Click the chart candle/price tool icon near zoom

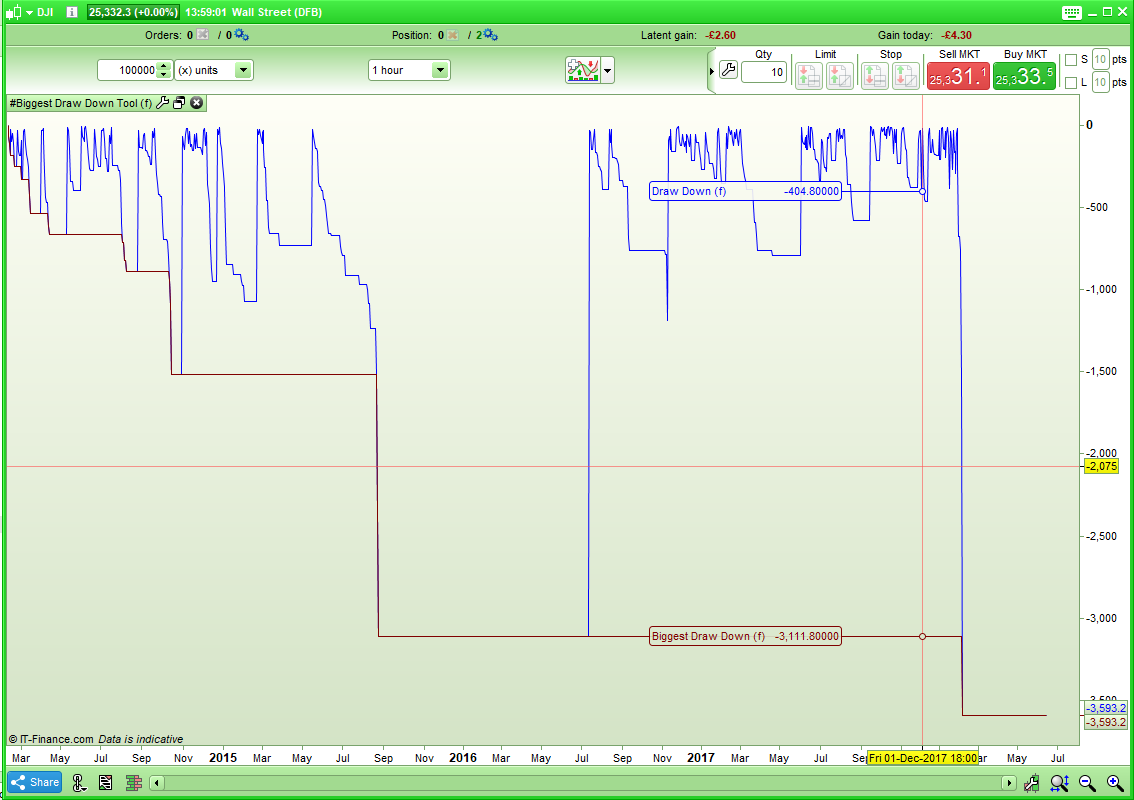point(1031,782)
